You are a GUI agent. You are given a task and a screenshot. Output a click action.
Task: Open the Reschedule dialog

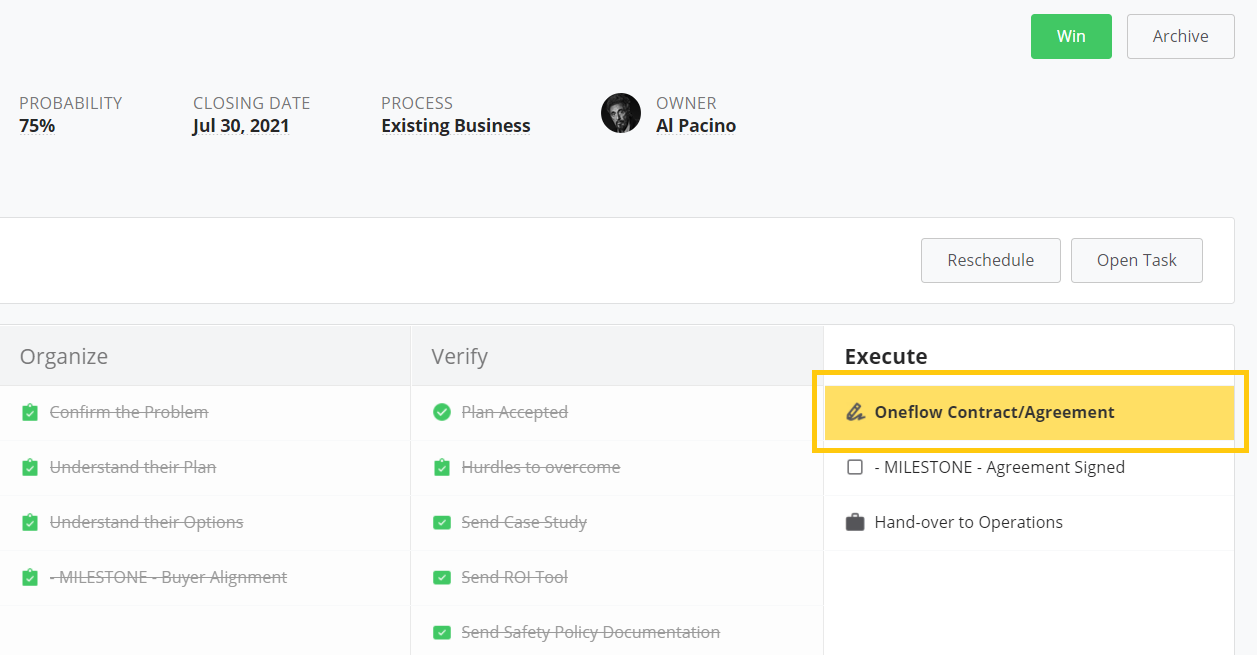(x=990, y=260)
